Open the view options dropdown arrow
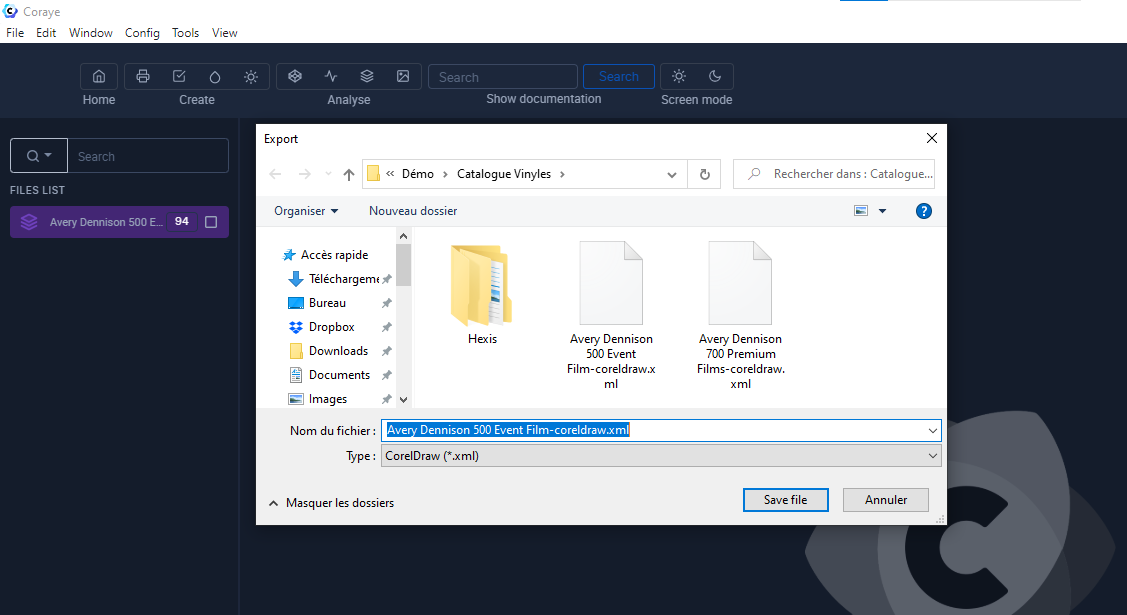 [x=883, y=211]
